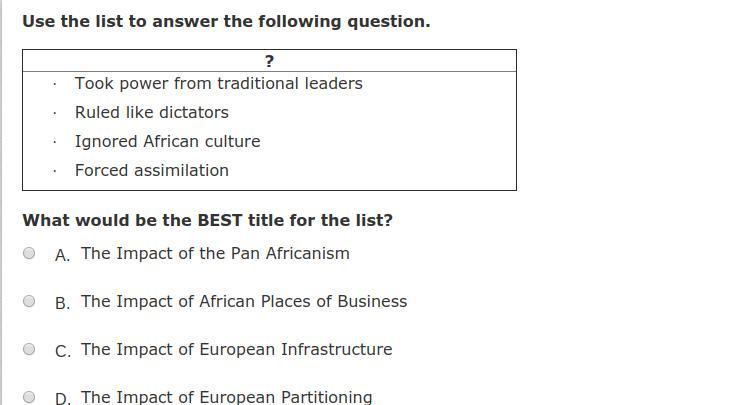The height and width of the screenshot is (405, 756).
Task: Click the letter 'C.' option label
Action: (x=63, y=351)
